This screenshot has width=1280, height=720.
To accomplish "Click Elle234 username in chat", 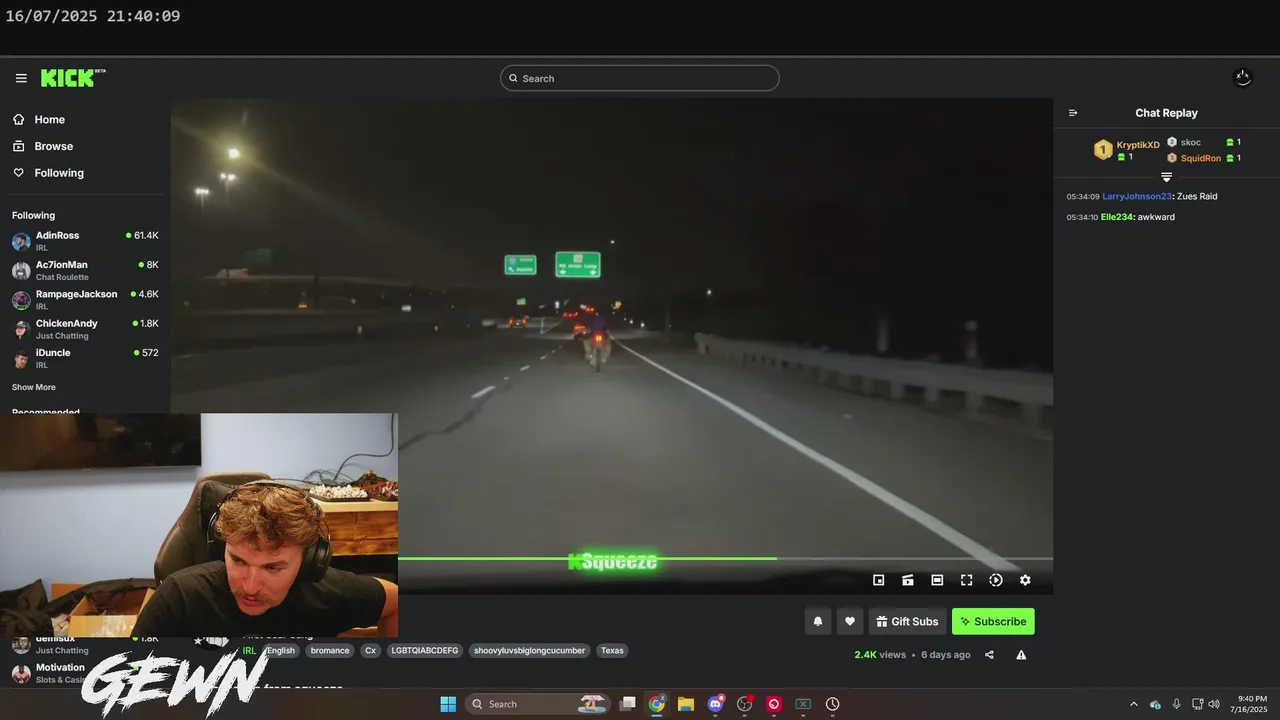I will (1116, 217).
